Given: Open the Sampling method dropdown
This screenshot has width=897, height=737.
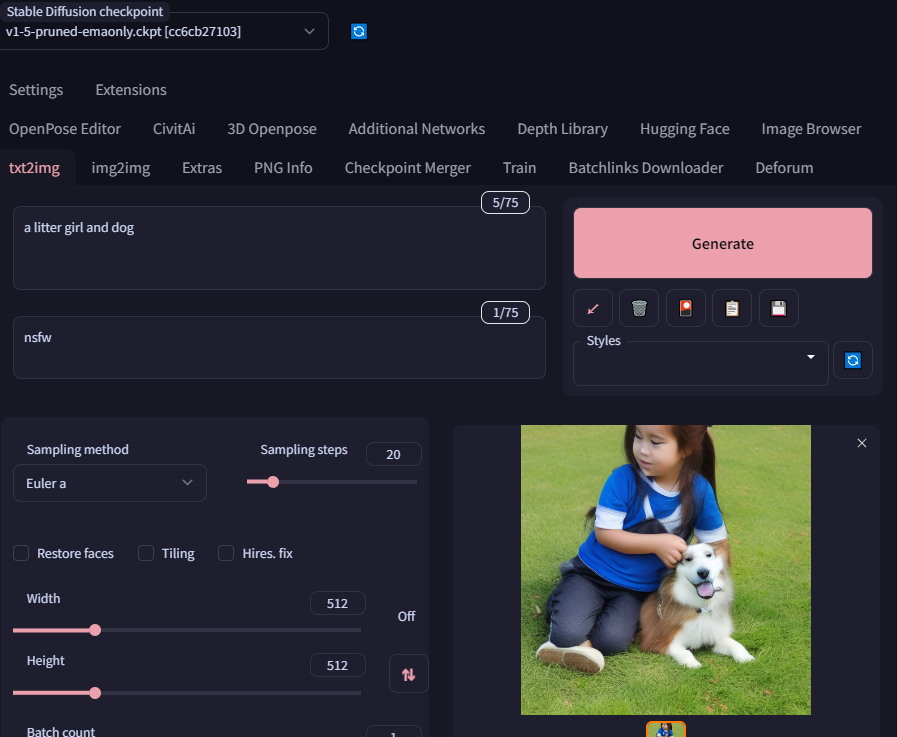Looking at the screenshot, I should (x=110, y=483).
